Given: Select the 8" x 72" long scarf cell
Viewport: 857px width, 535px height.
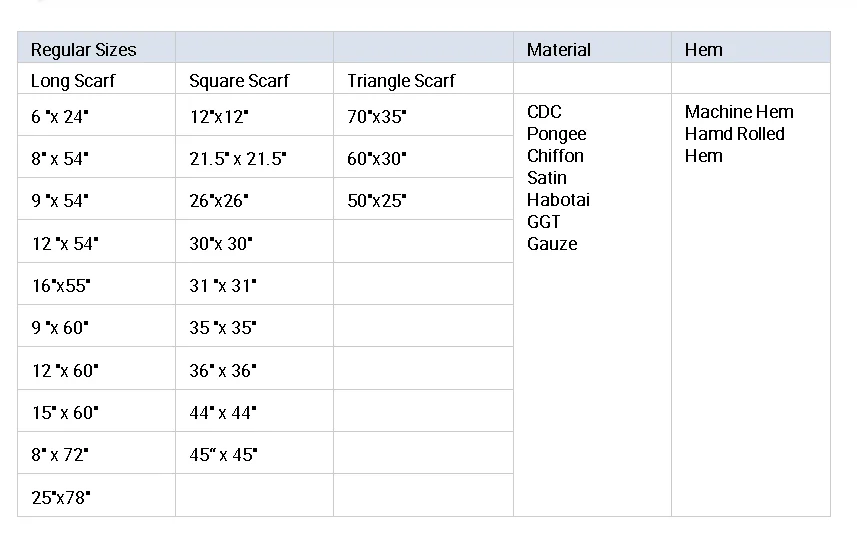Looking at the screenshot, I should [x=60, y=455].
